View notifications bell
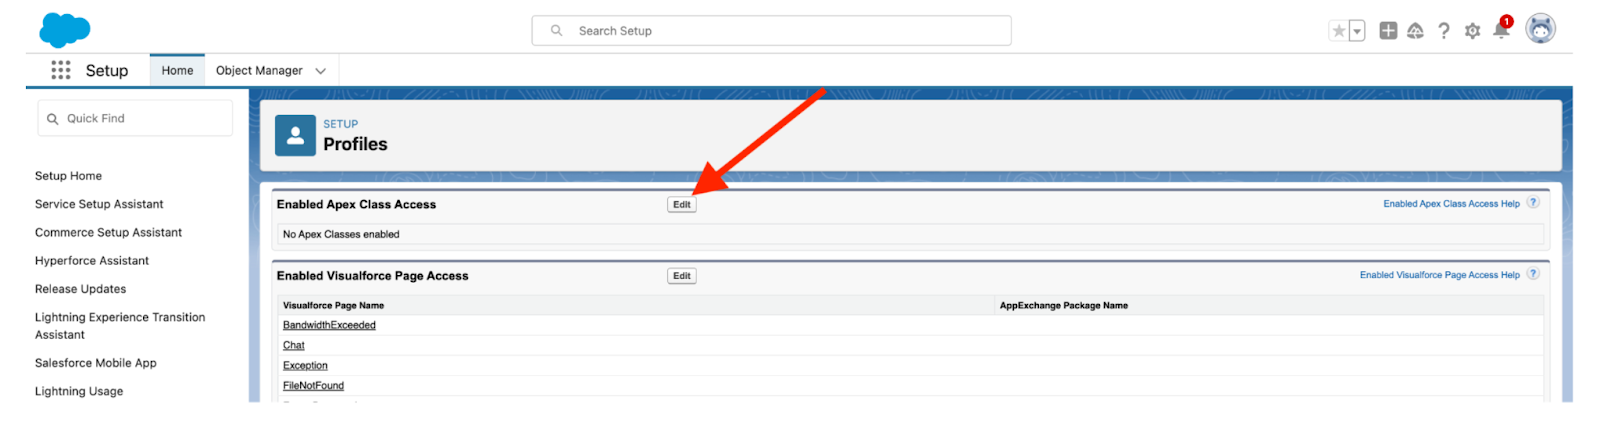 click(x=1501, y=30)
